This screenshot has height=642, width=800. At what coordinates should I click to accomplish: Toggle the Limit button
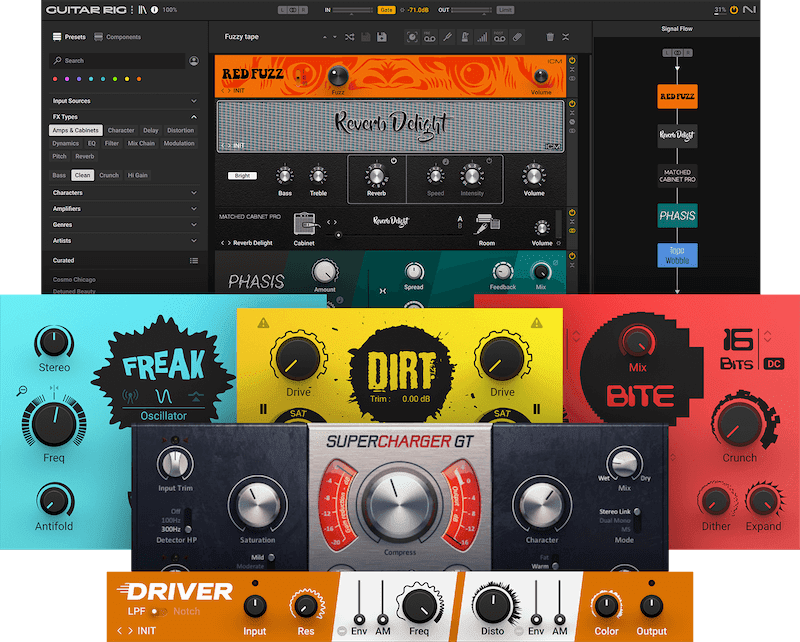click(505, 10)
